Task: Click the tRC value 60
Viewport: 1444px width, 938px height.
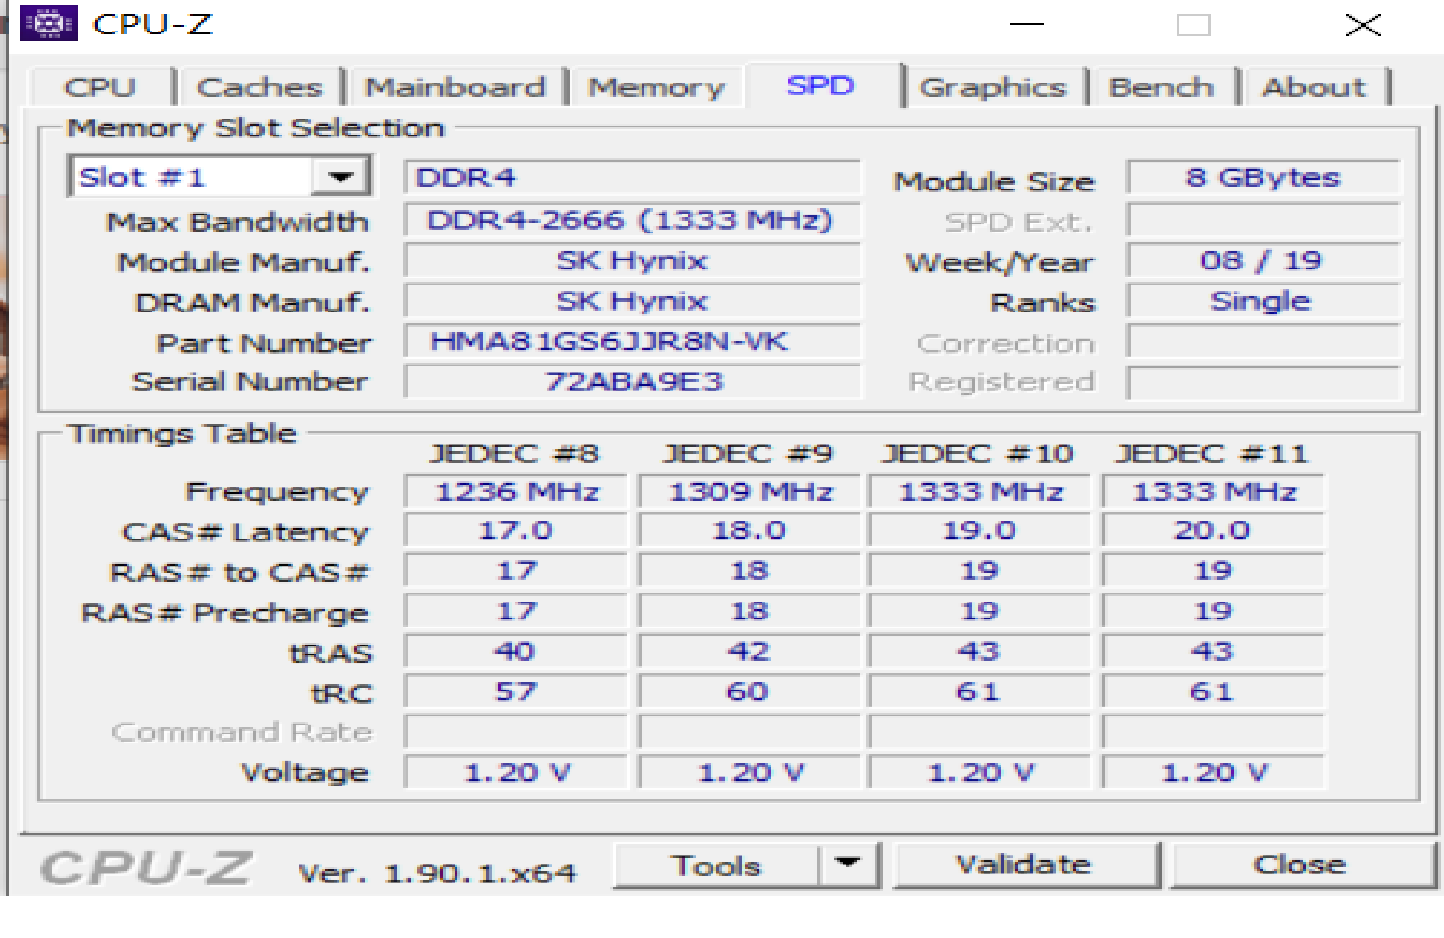Action: coord(750,691)
